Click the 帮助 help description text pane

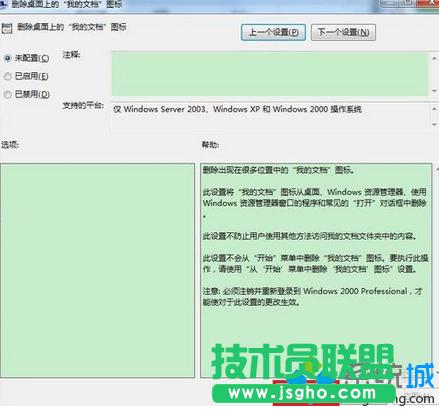[x=316, y=270]
